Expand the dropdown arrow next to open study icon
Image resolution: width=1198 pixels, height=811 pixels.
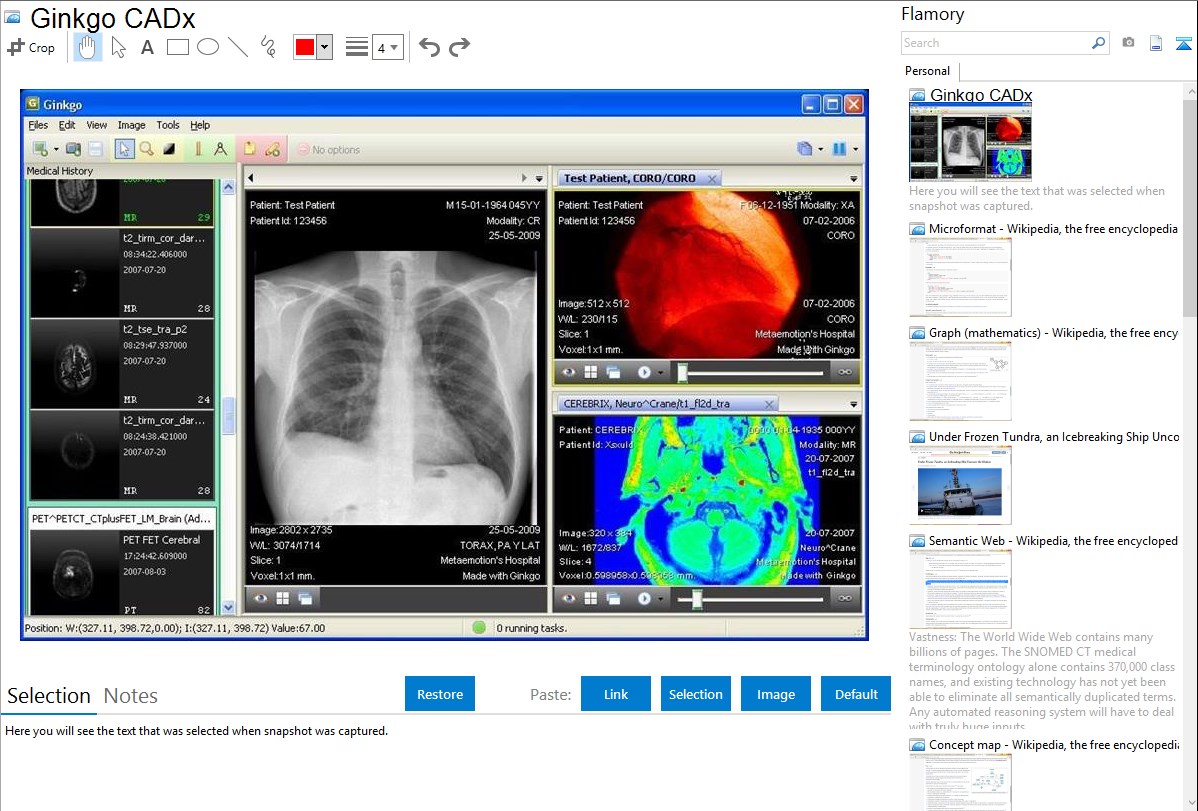(x=56, y=150)
